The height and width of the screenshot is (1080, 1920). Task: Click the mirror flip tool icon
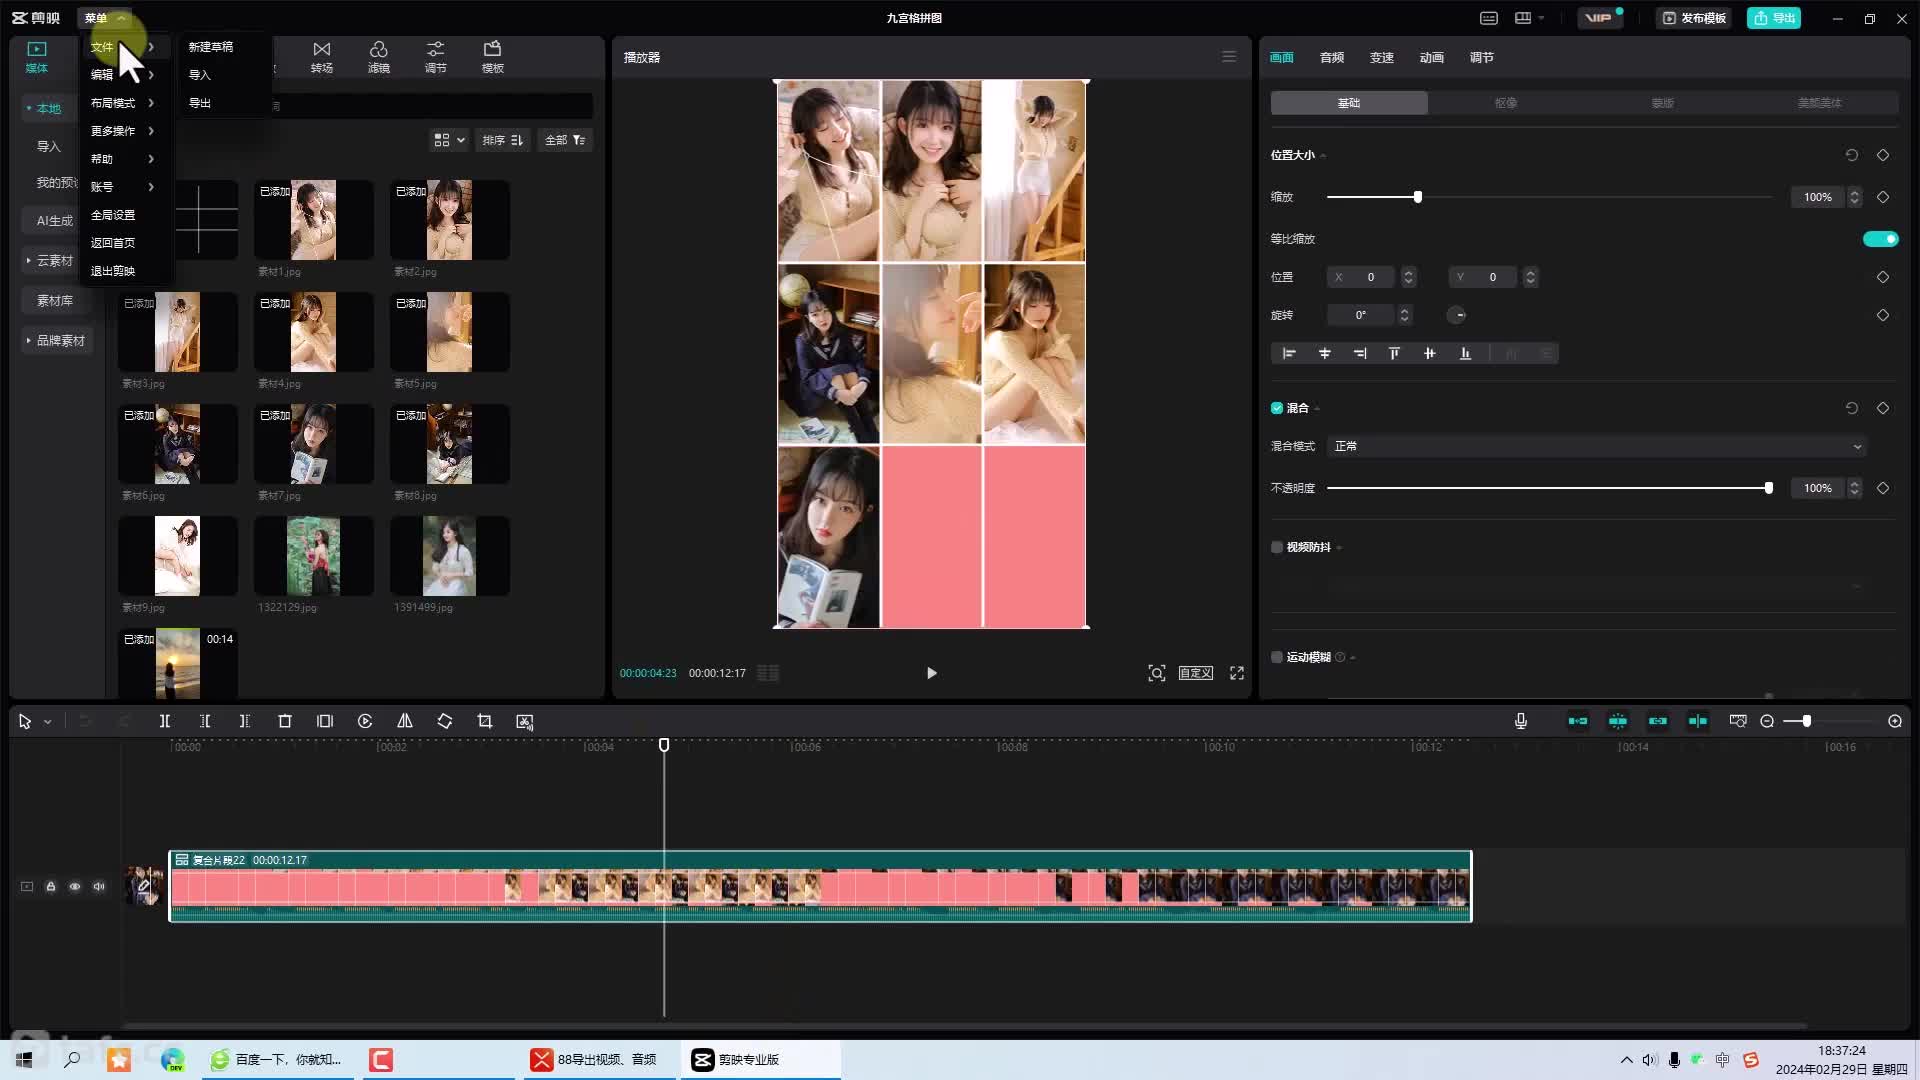click(405, 721)
